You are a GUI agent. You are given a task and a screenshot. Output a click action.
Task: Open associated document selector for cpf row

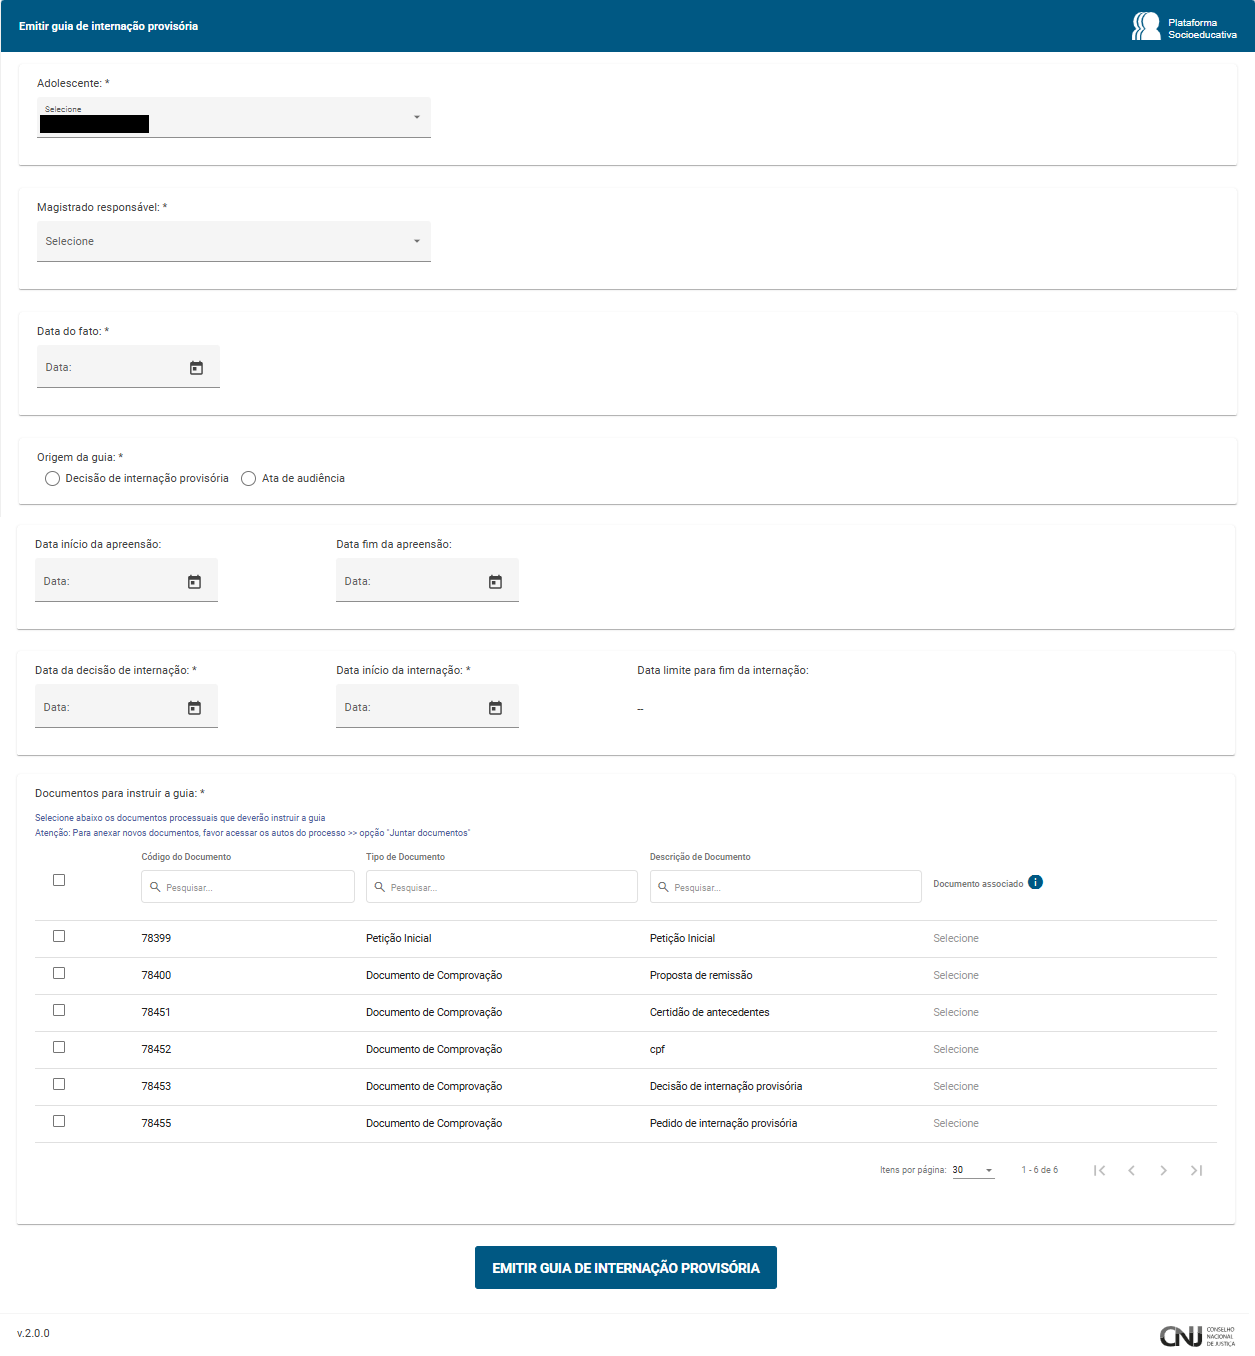[956, 1050]
